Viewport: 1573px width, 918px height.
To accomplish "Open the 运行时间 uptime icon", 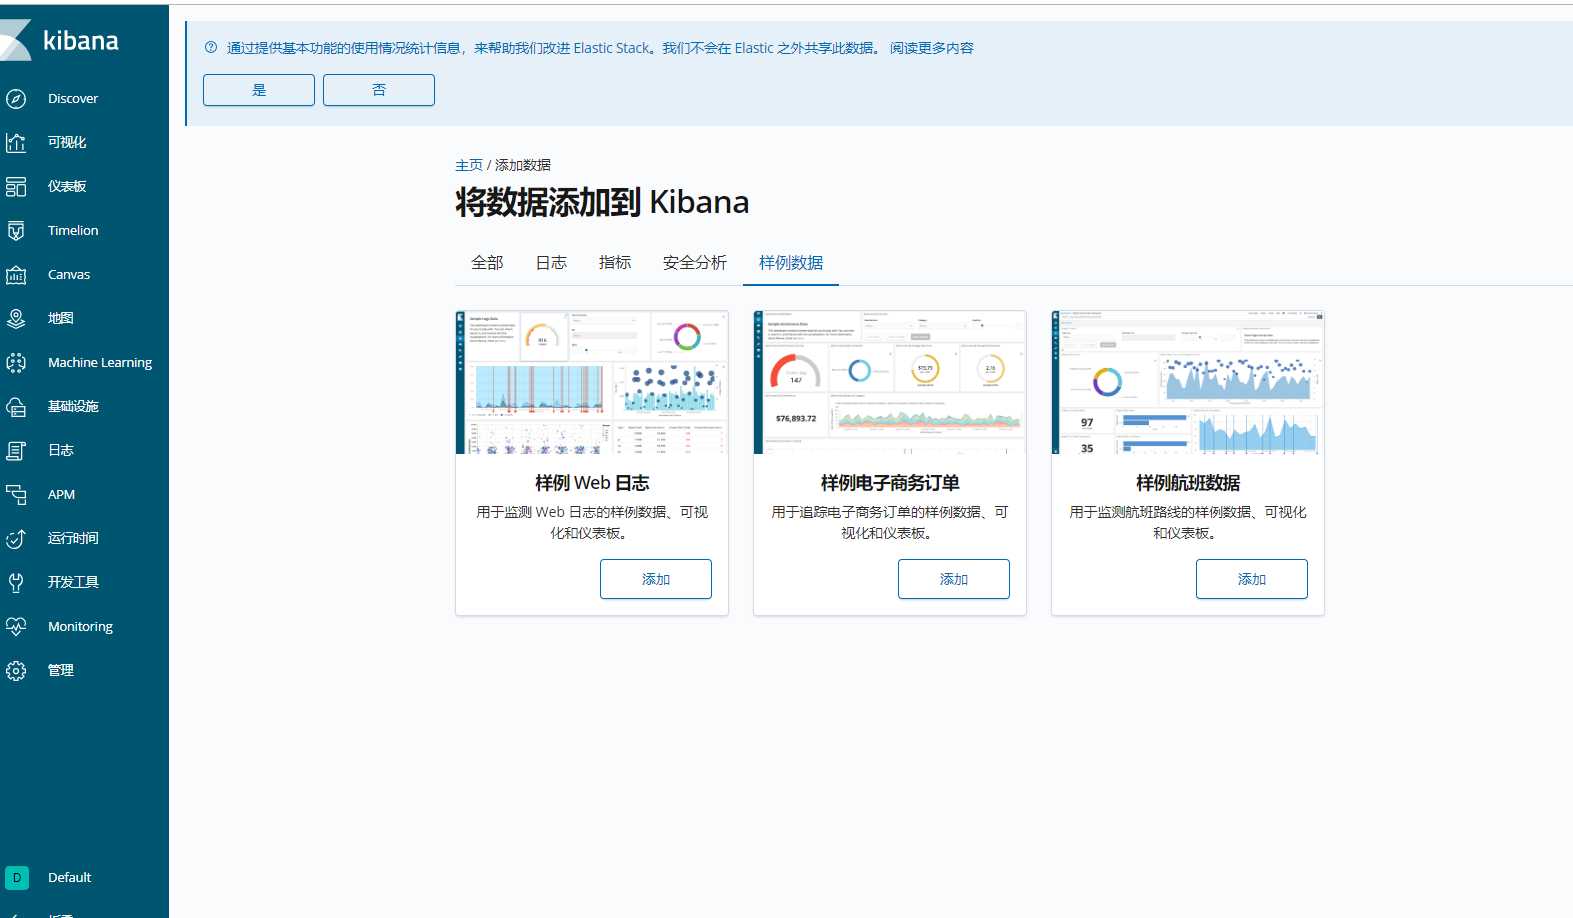I will pos(16,538).
